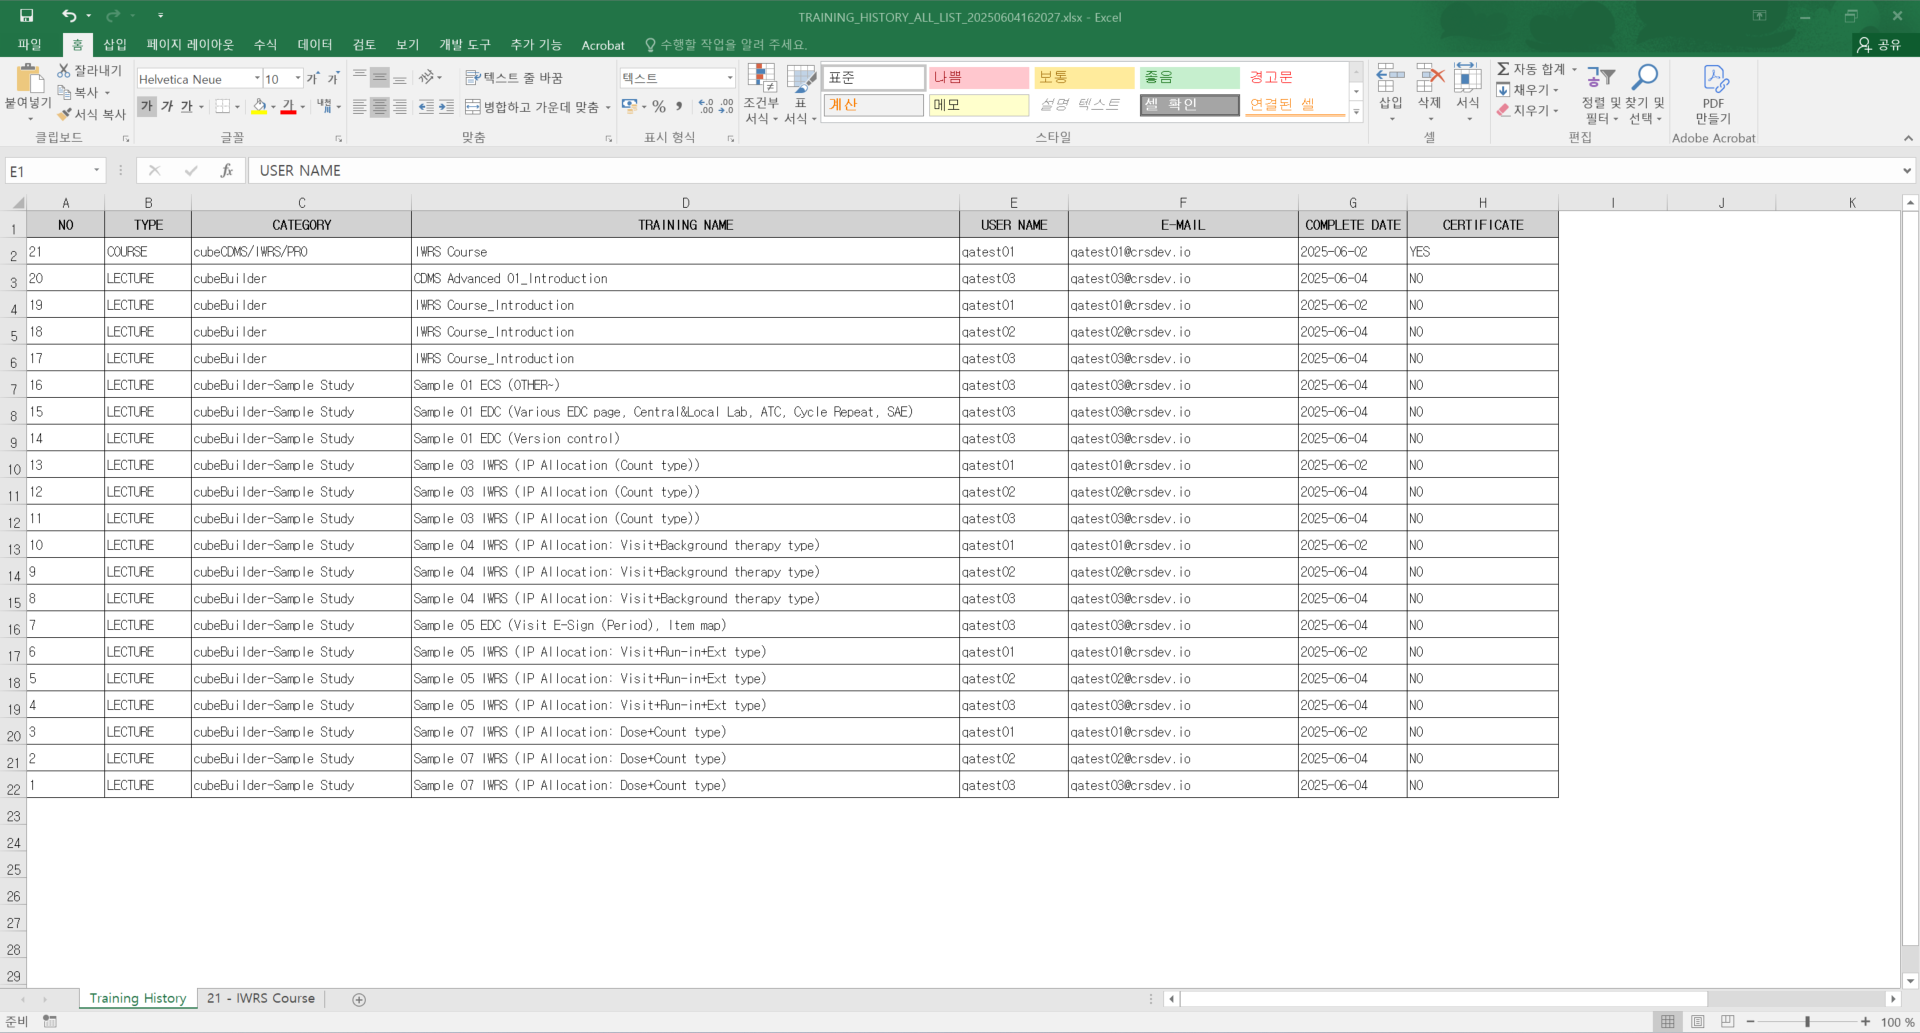The width and height of the screenshot is (1920, 1033).
Task: Click the Format Painter (서식 복사) icon
Action: click(x=66, y=115)
